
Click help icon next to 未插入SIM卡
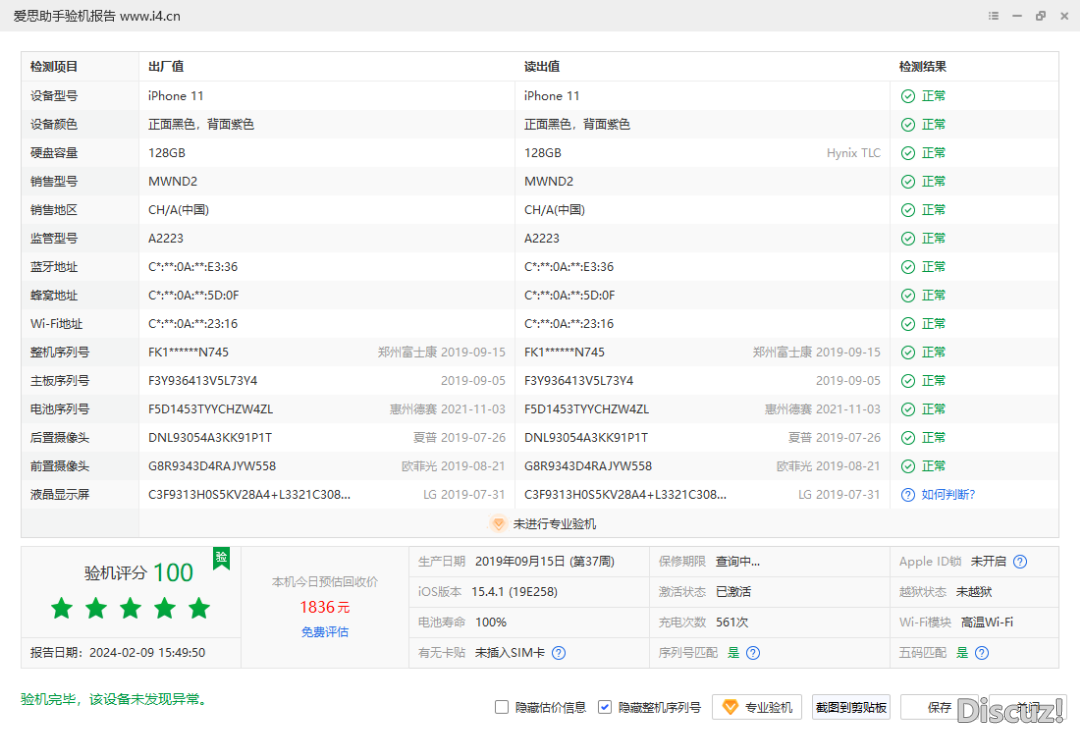pos(559,652)
